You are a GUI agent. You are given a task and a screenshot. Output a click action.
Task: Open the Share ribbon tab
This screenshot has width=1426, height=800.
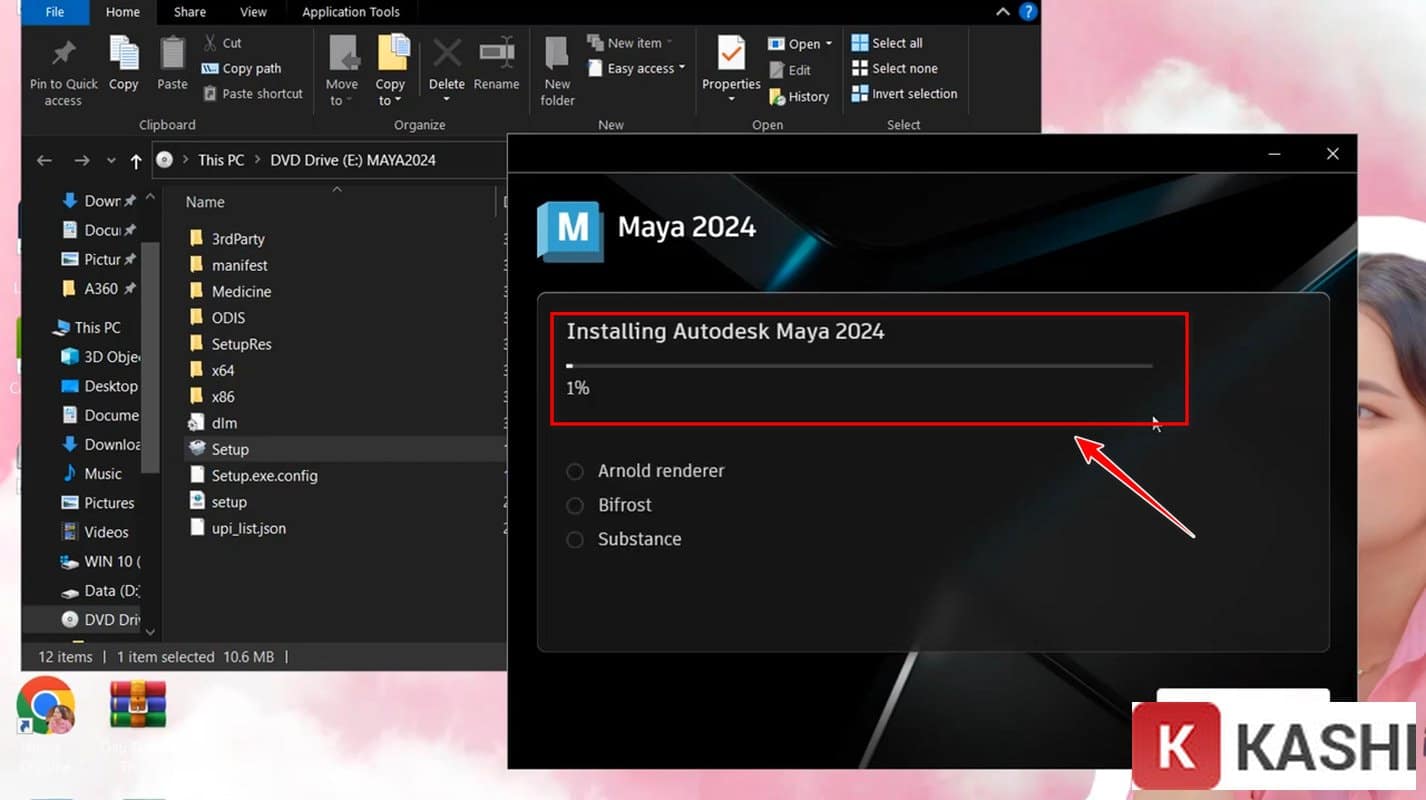[x=187, y=12]
